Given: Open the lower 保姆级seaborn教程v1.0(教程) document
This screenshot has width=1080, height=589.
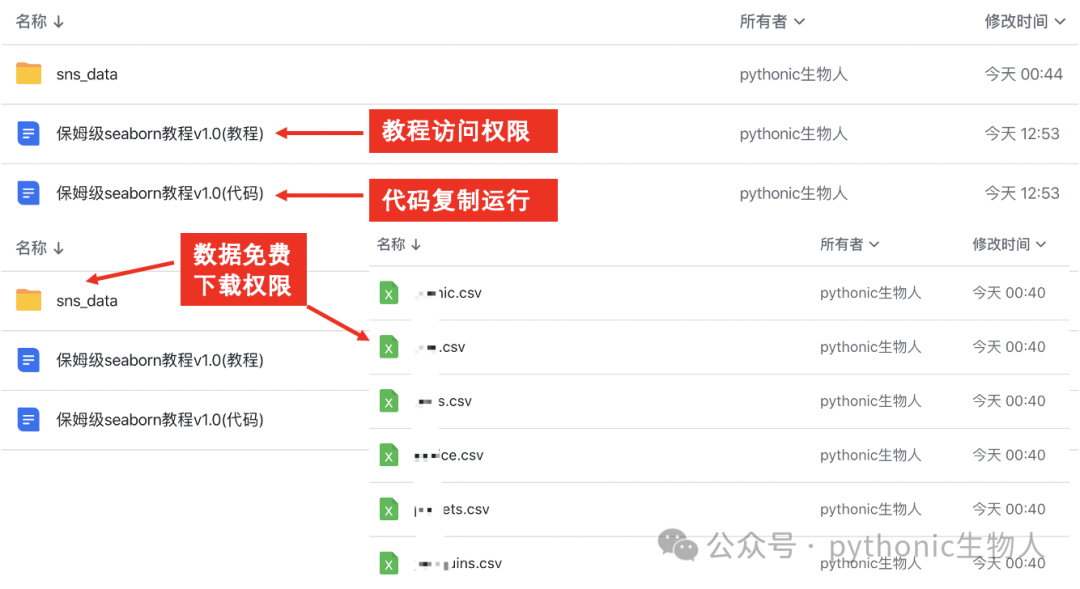Looking at the screenshot, I should pos(160,360).
